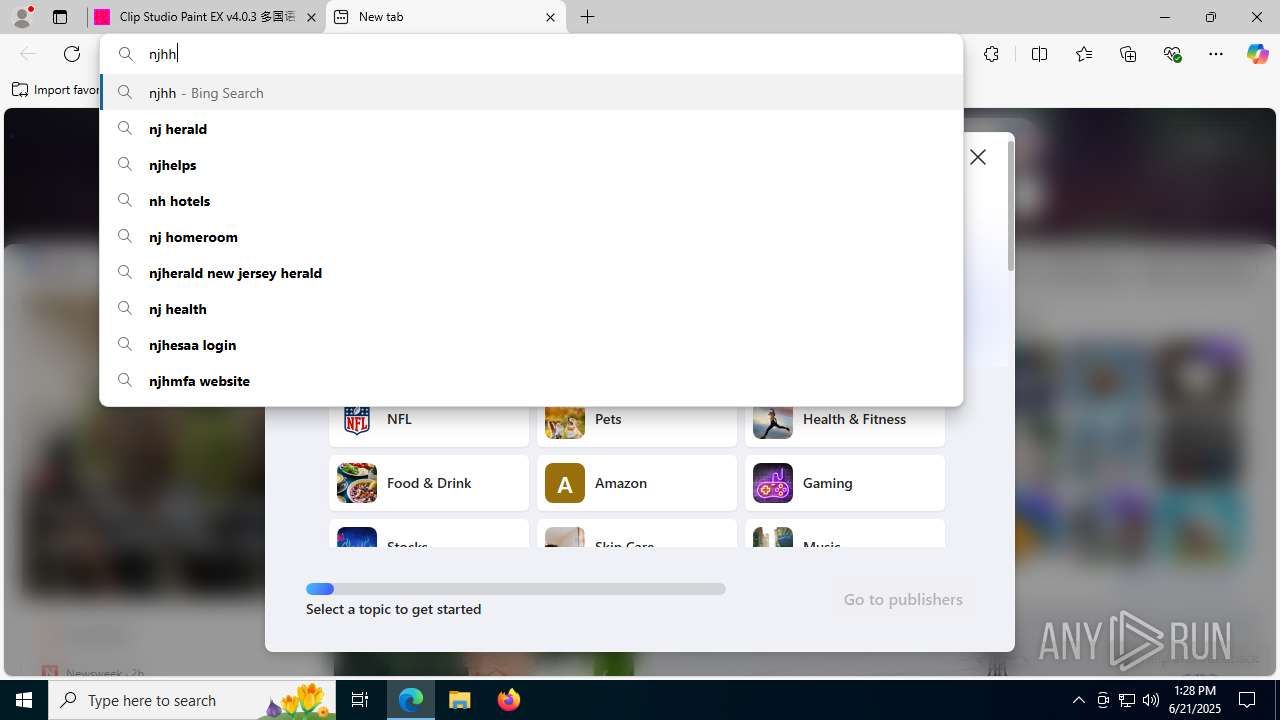Viewport: 1280px width, 720px height.
Task: Open the volume speaker icon
Action: (1150, 700)
